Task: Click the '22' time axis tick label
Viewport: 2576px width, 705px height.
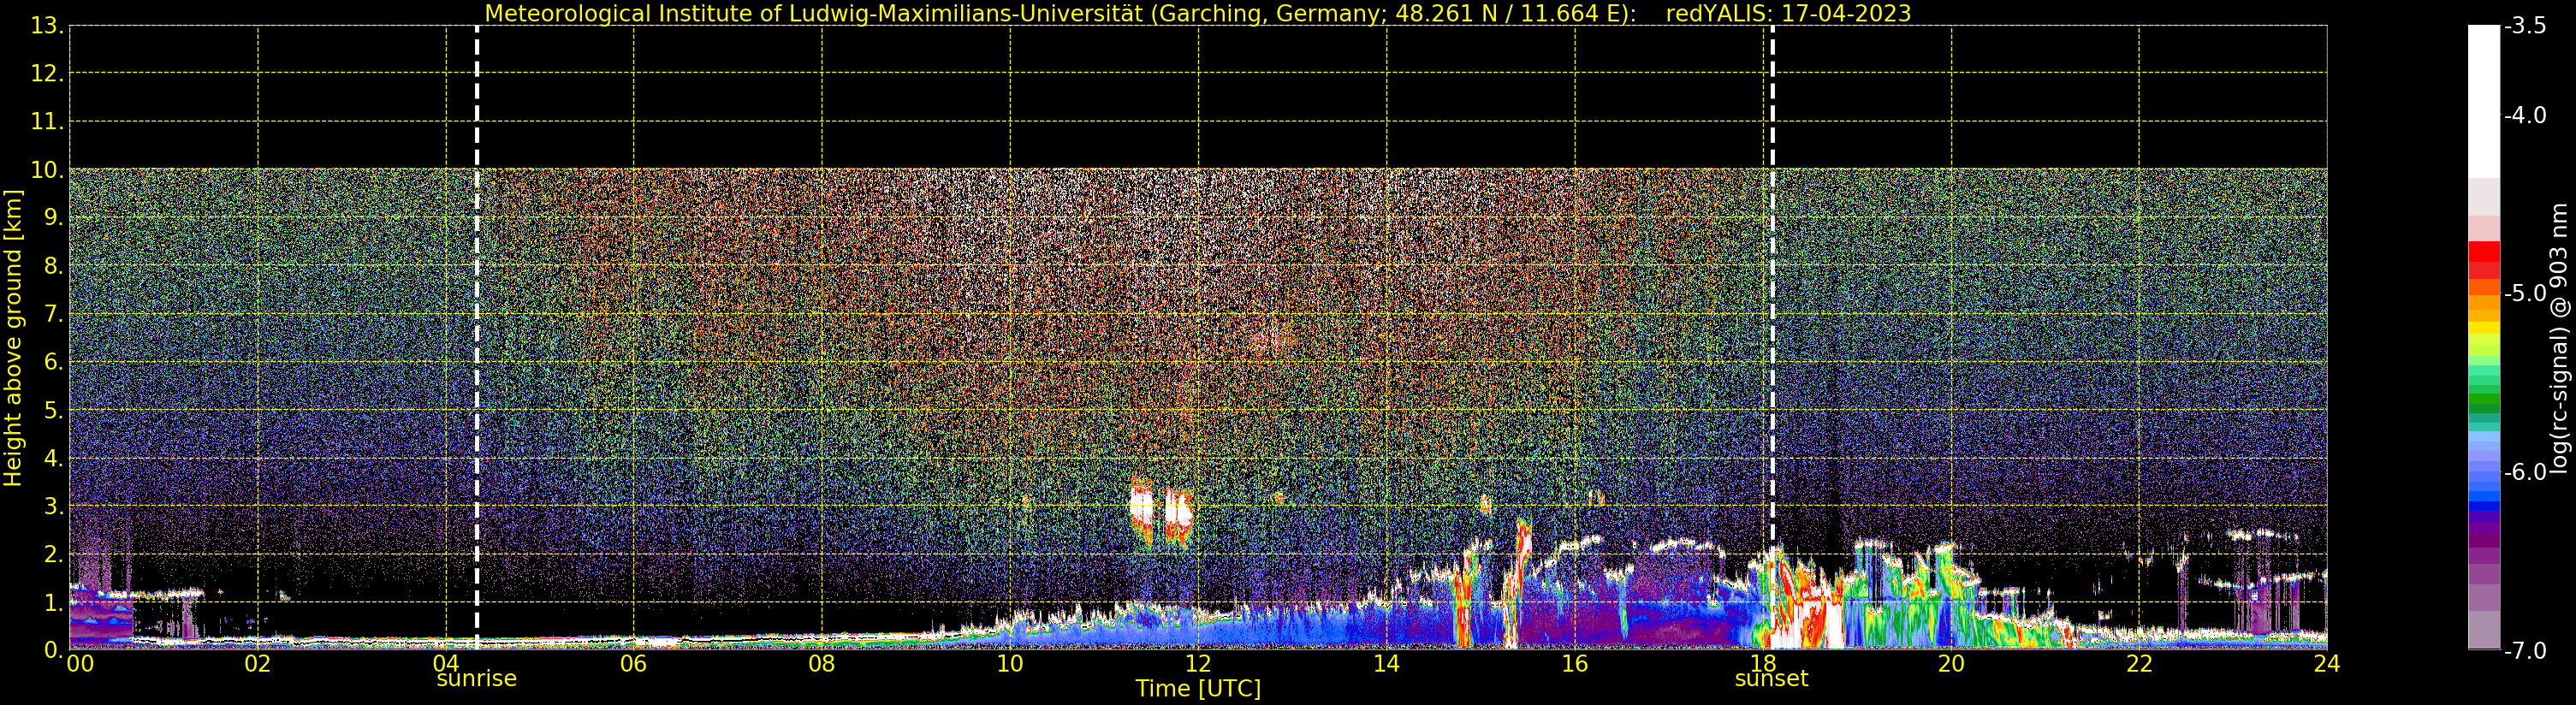Action: pyautogui.click(x=2139, y=664)
